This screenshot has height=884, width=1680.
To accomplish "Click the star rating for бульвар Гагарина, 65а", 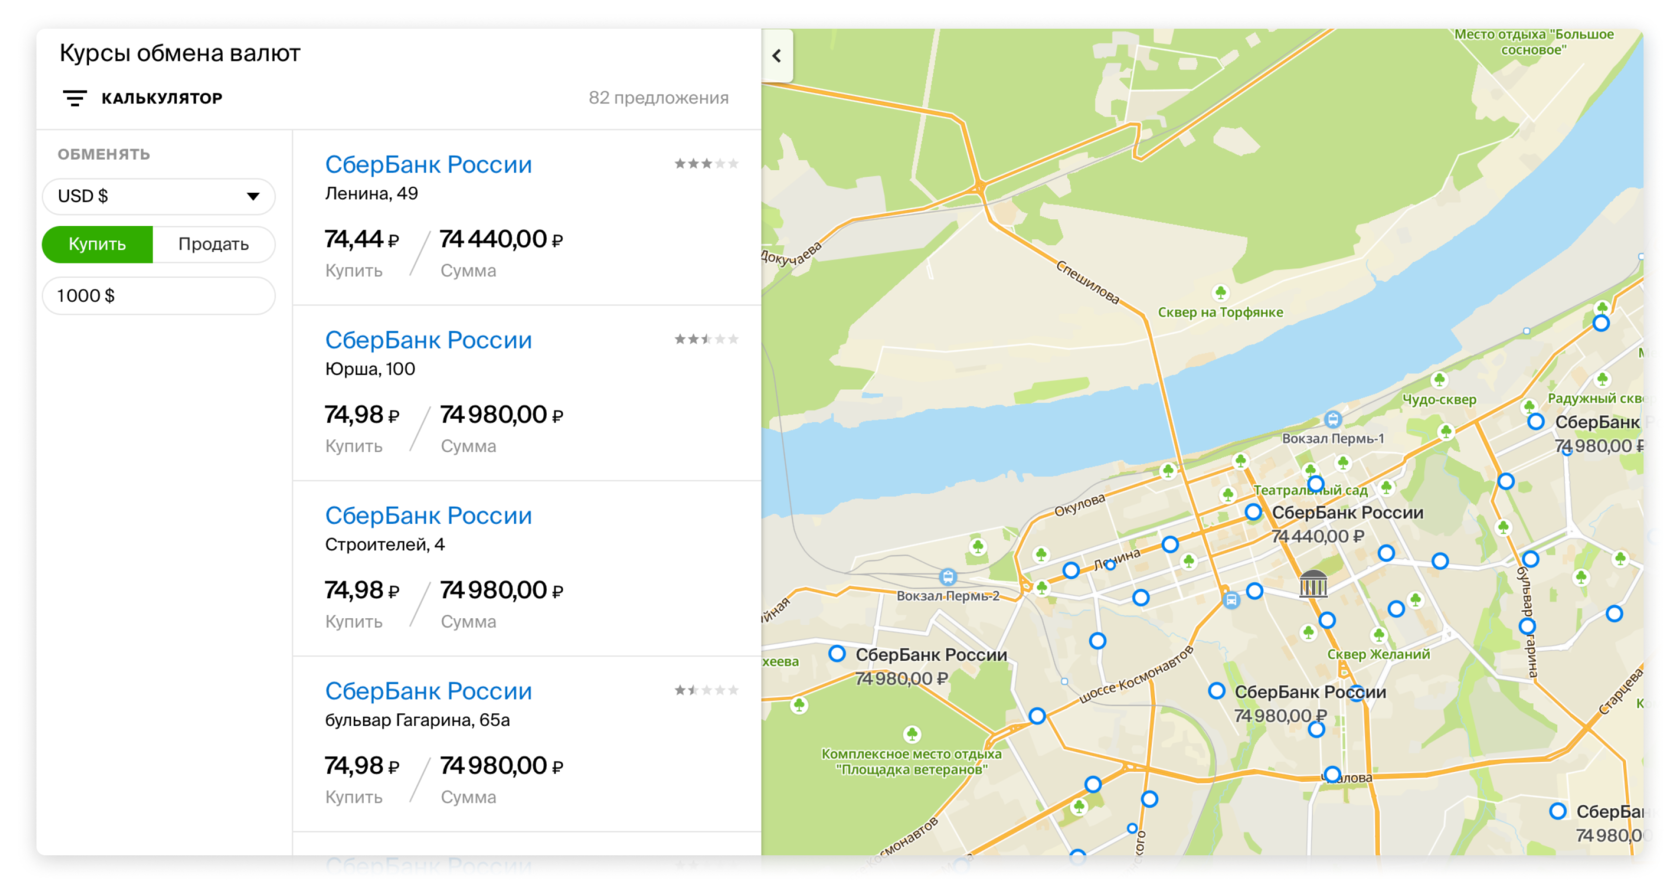I will coord(706,690).
